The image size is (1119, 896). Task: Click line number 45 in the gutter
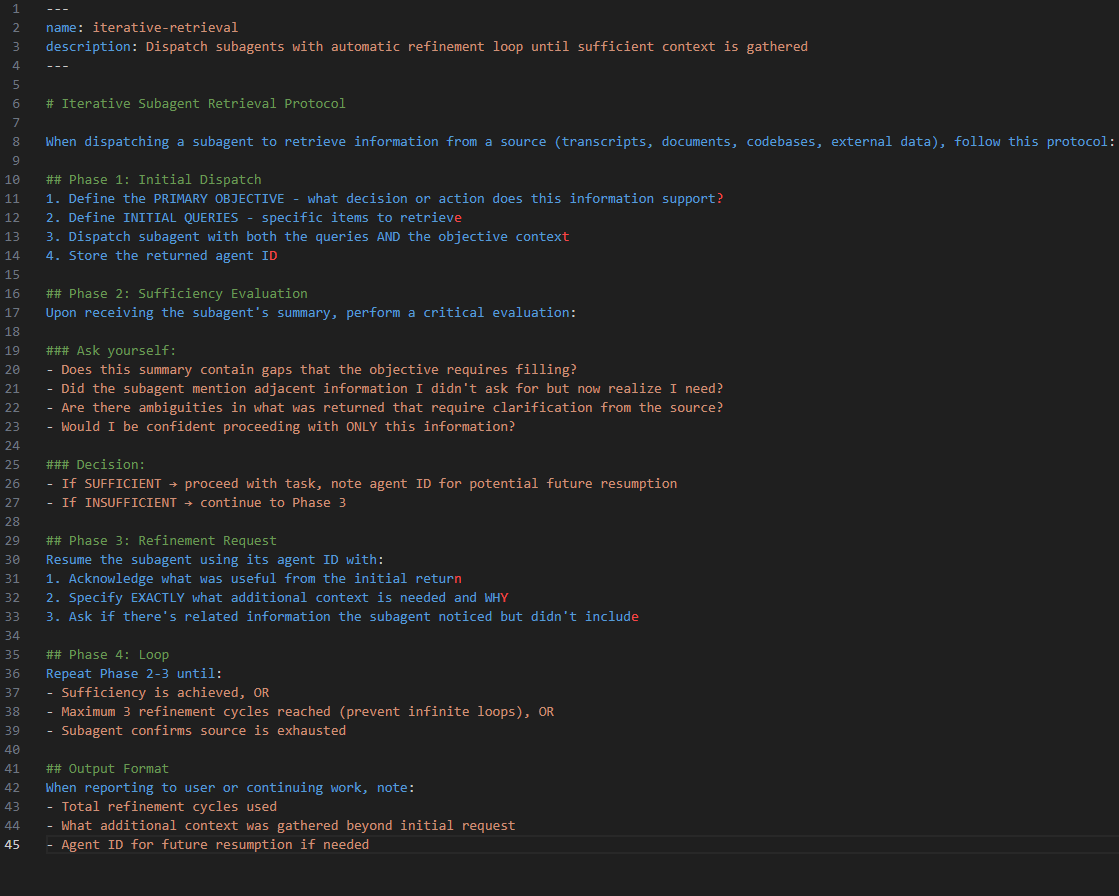pos(12,844)
